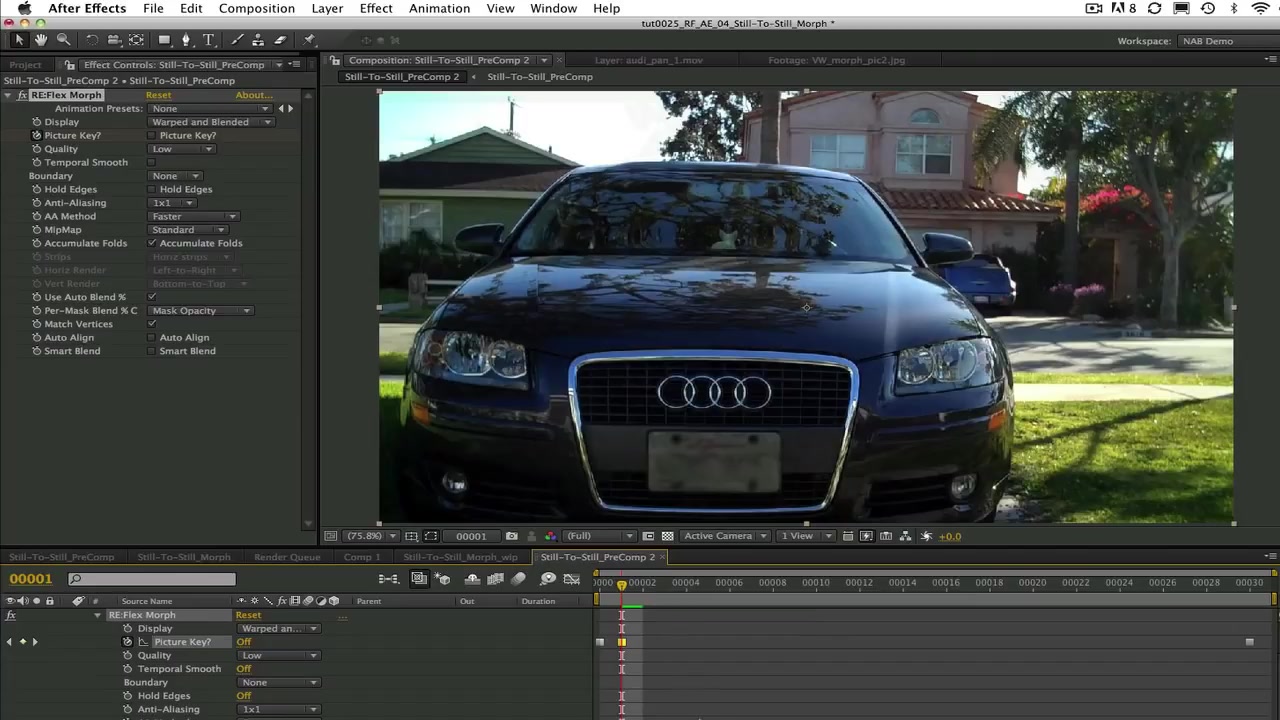The height and width of the screenshot is (720, 1280).
Task: Toggle the Picture Key? stopwatch in timeline
Action: click(127, 642)
